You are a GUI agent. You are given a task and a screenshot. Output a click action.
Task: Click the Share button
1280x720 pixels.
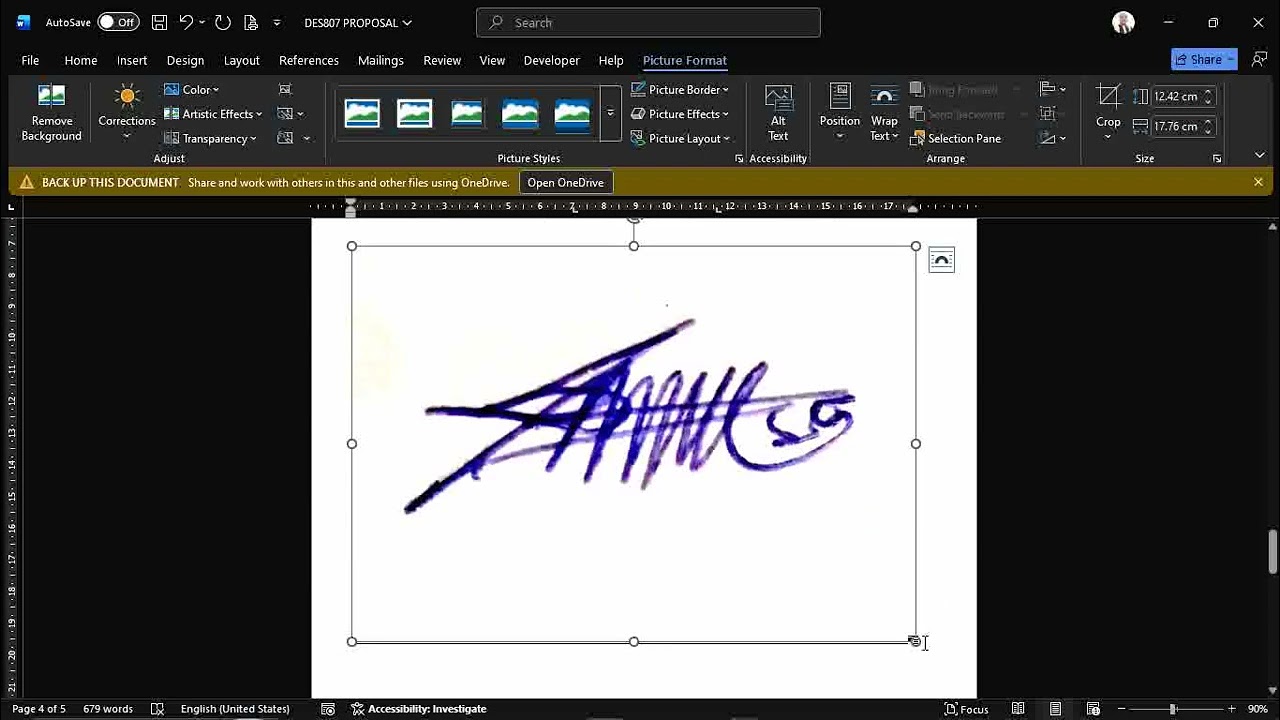pos(1205,60)
